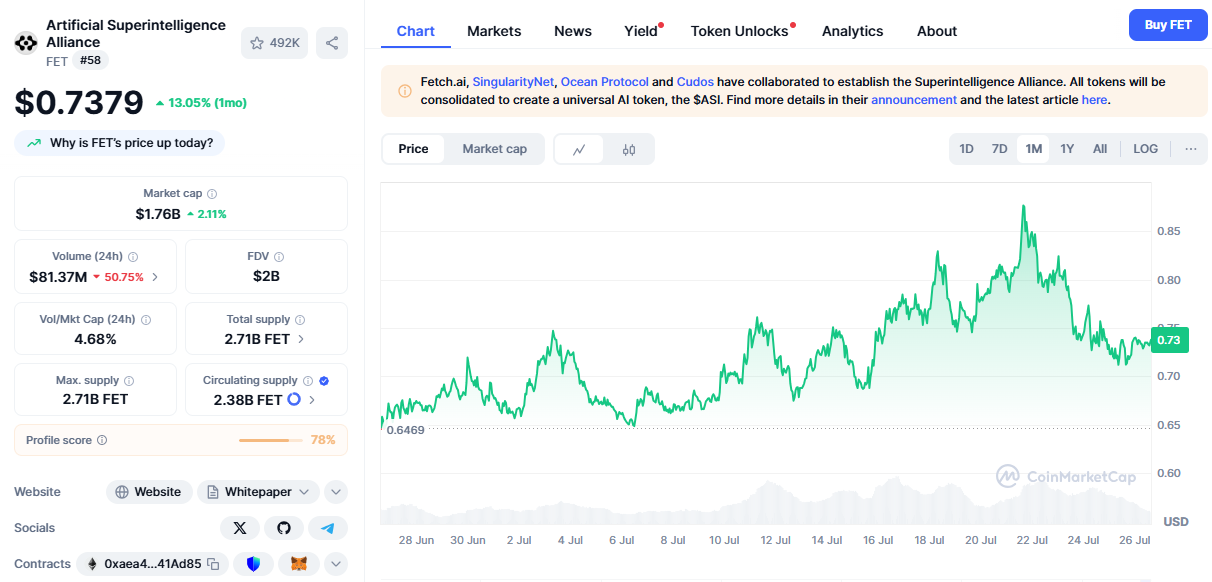Click Profile score info icon
The height and width of the screenshot is (582, 1212).
[102, 440]
